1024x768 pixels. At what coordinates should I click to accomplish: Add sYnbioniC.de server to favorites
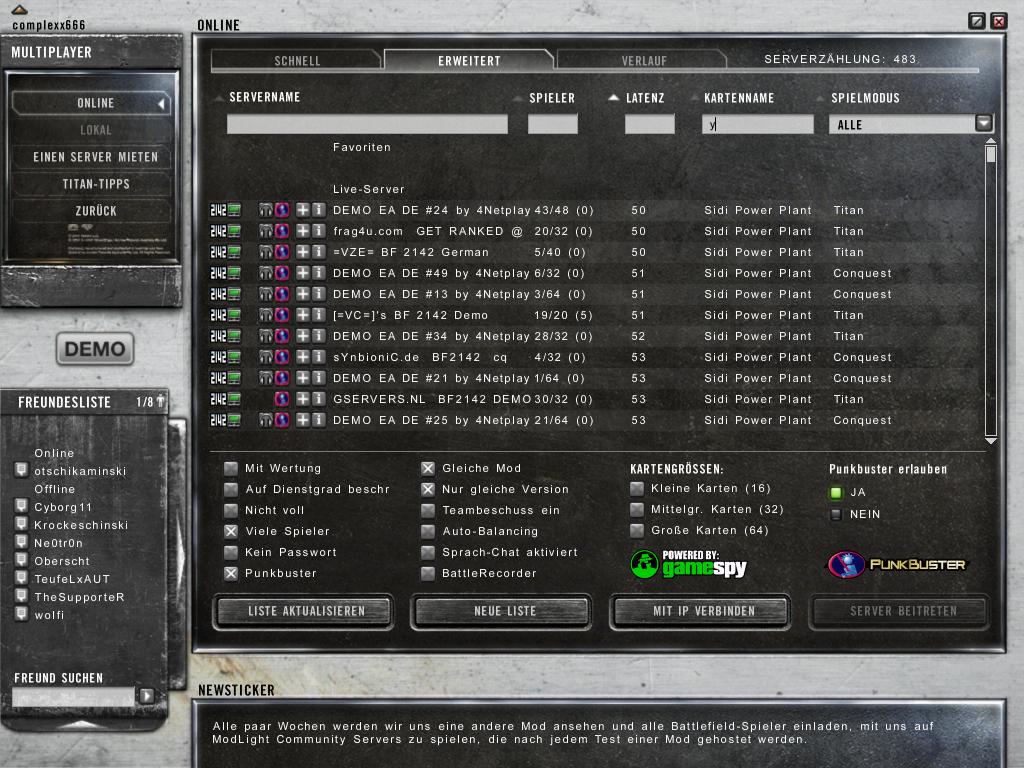303,357
